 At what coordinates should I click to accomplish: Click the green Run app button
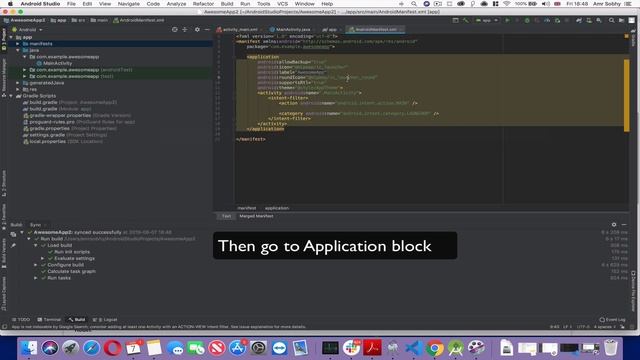(507, 20)
